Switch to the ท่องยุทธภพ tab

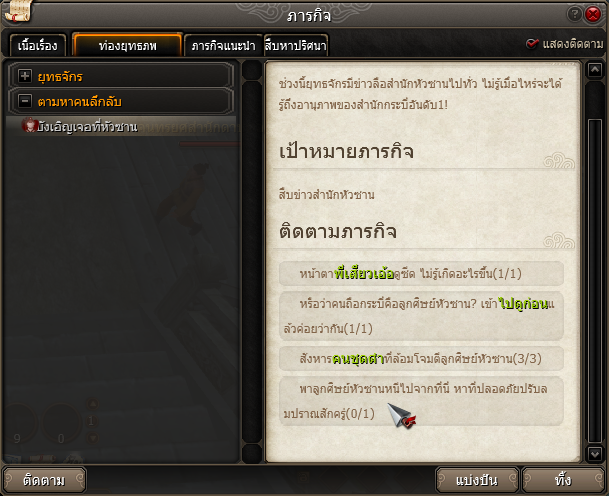(127, 45)
